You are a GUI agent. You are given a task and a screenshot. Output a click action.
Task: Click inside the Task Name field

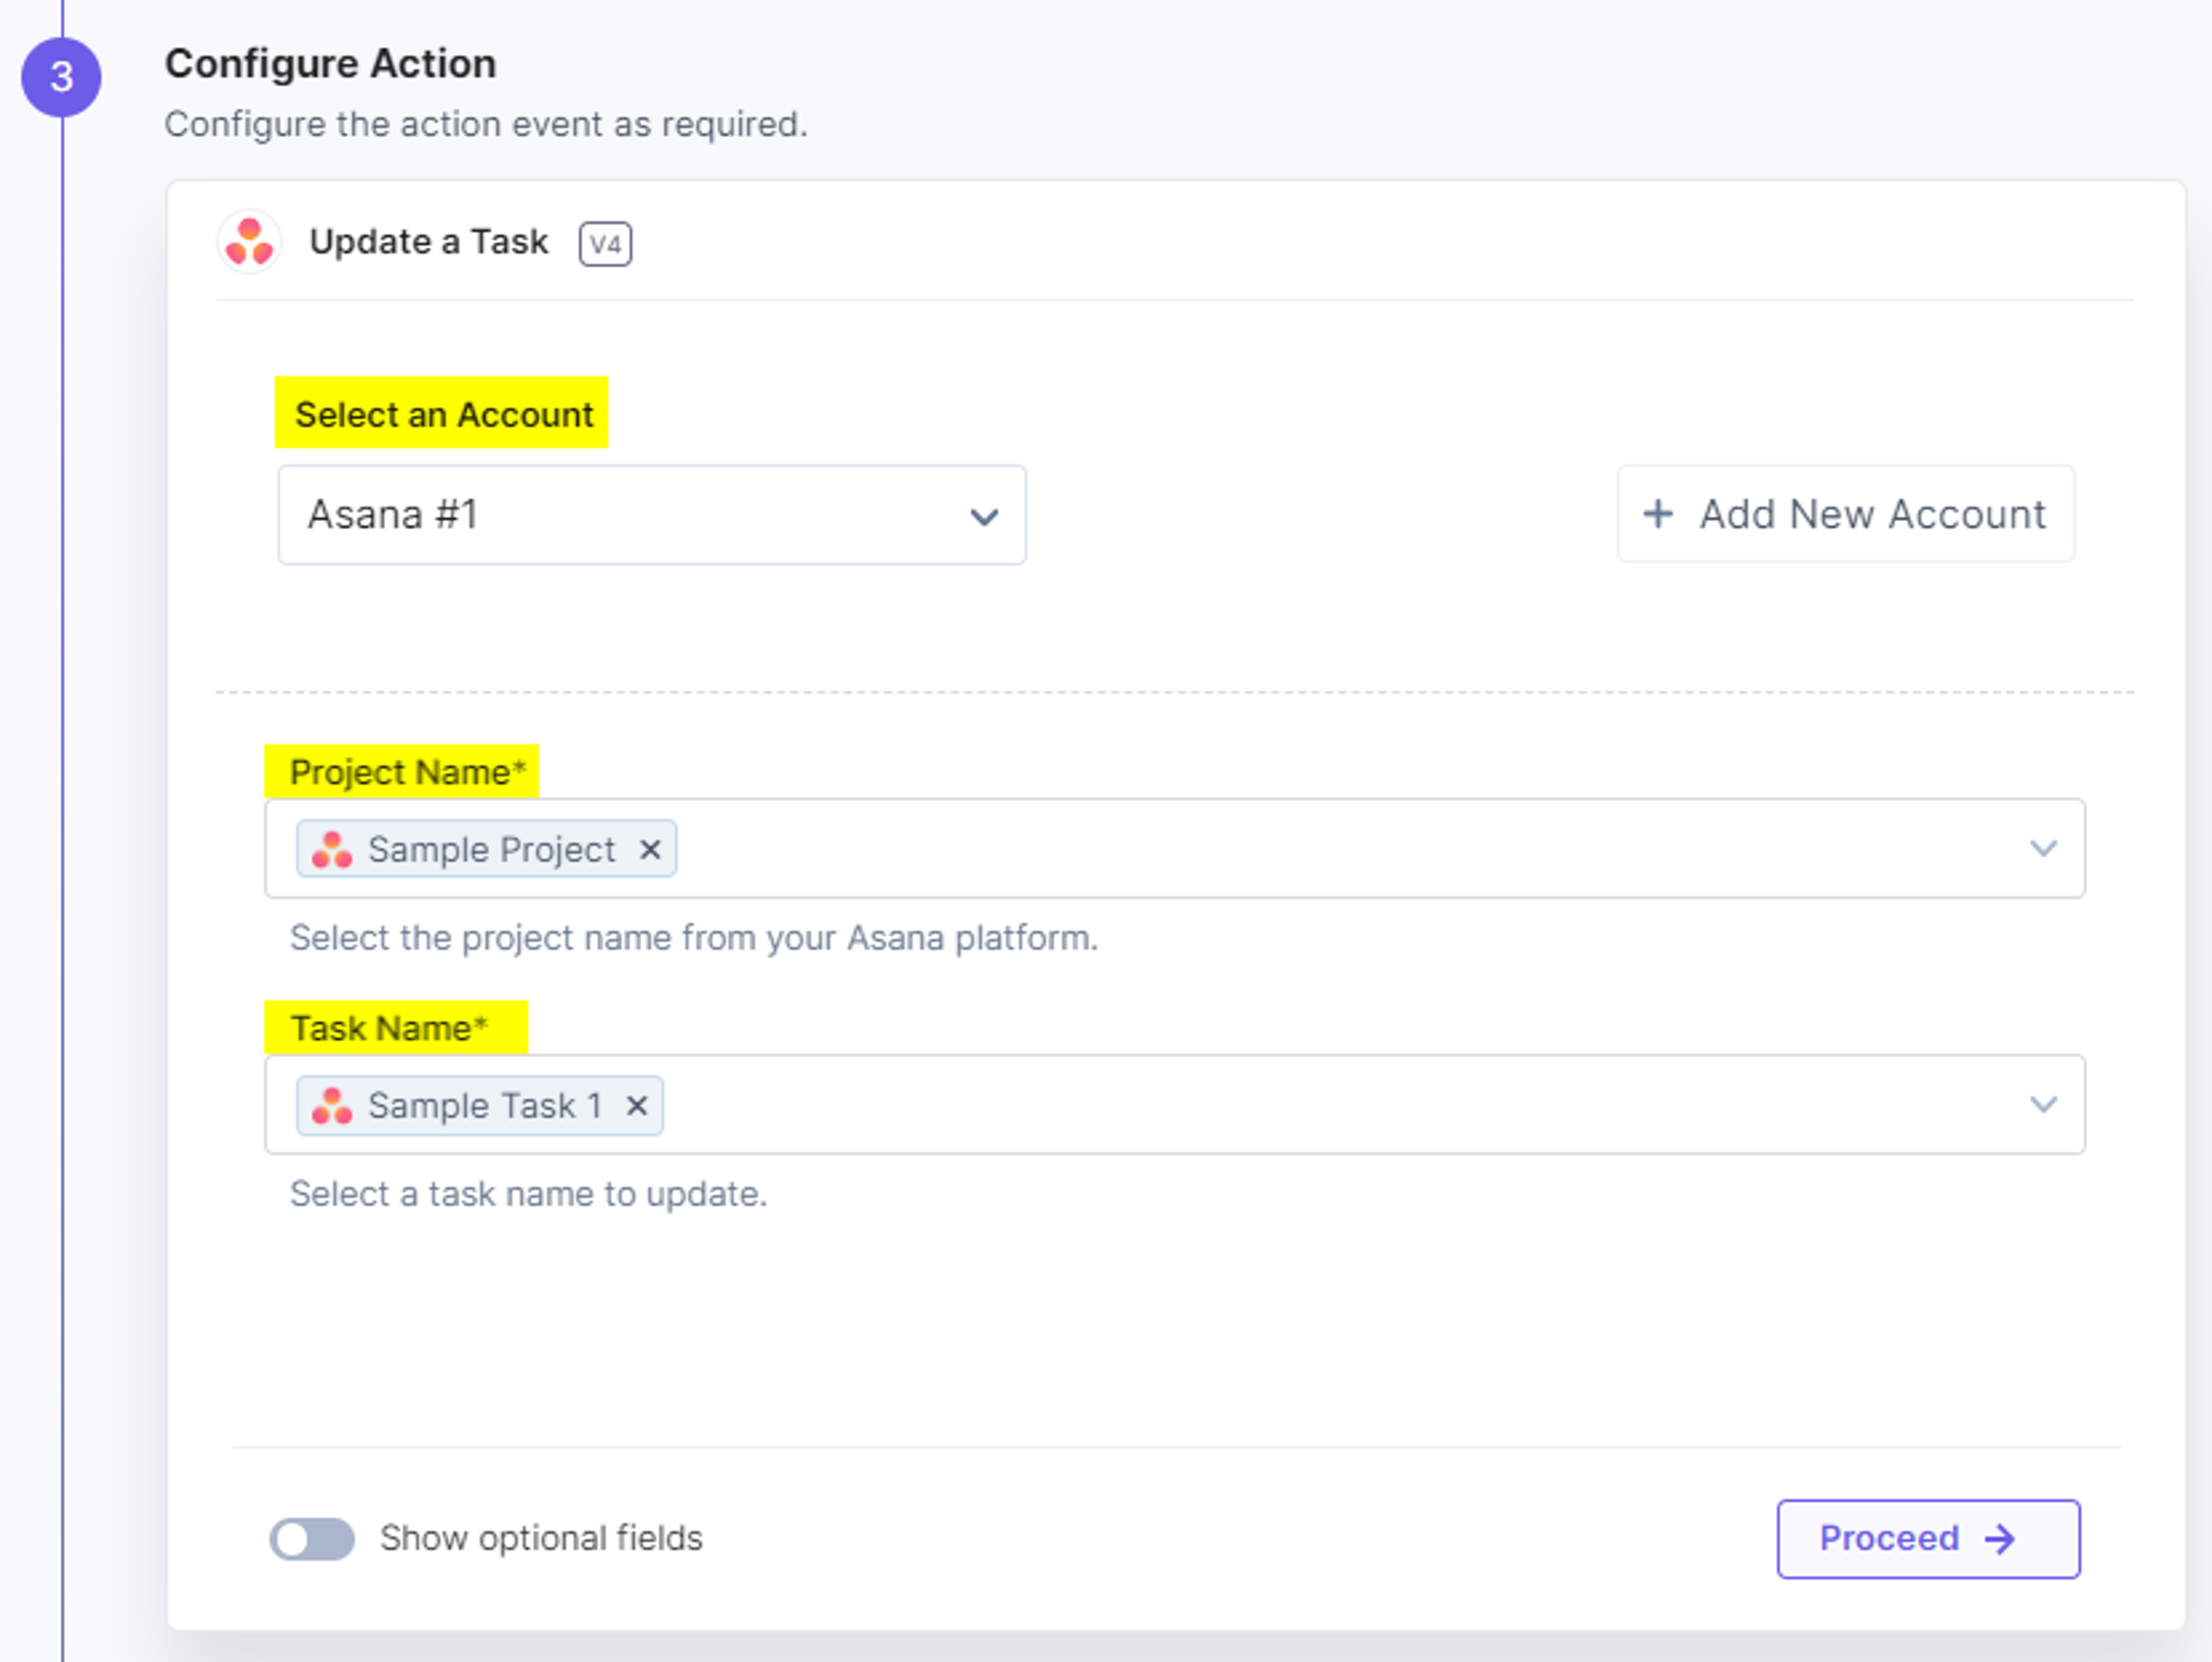[x=1175, y=1104]
